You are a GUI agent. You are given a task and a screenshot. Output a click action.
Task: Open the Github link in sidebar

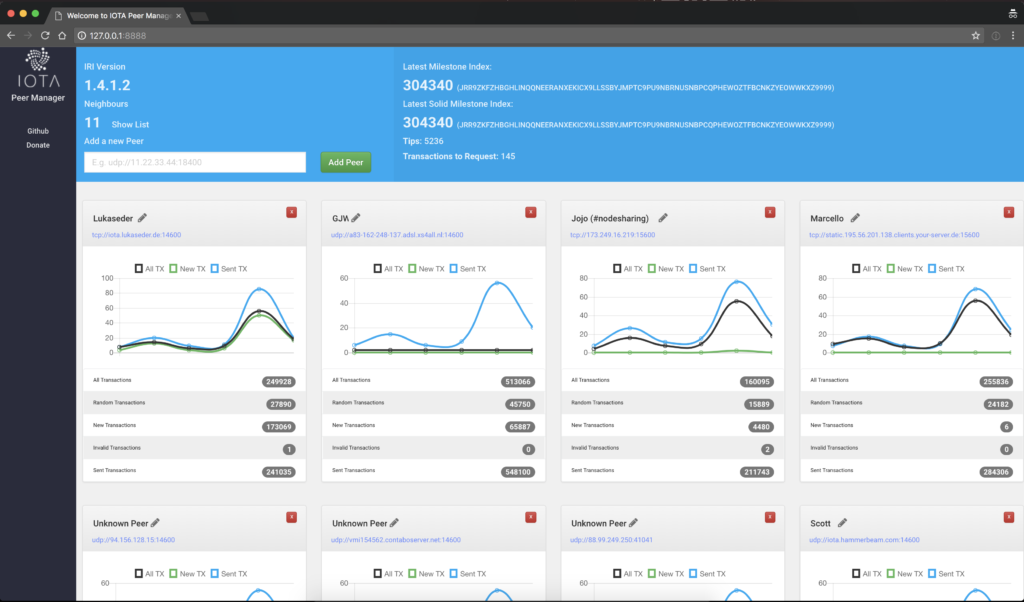38,131
